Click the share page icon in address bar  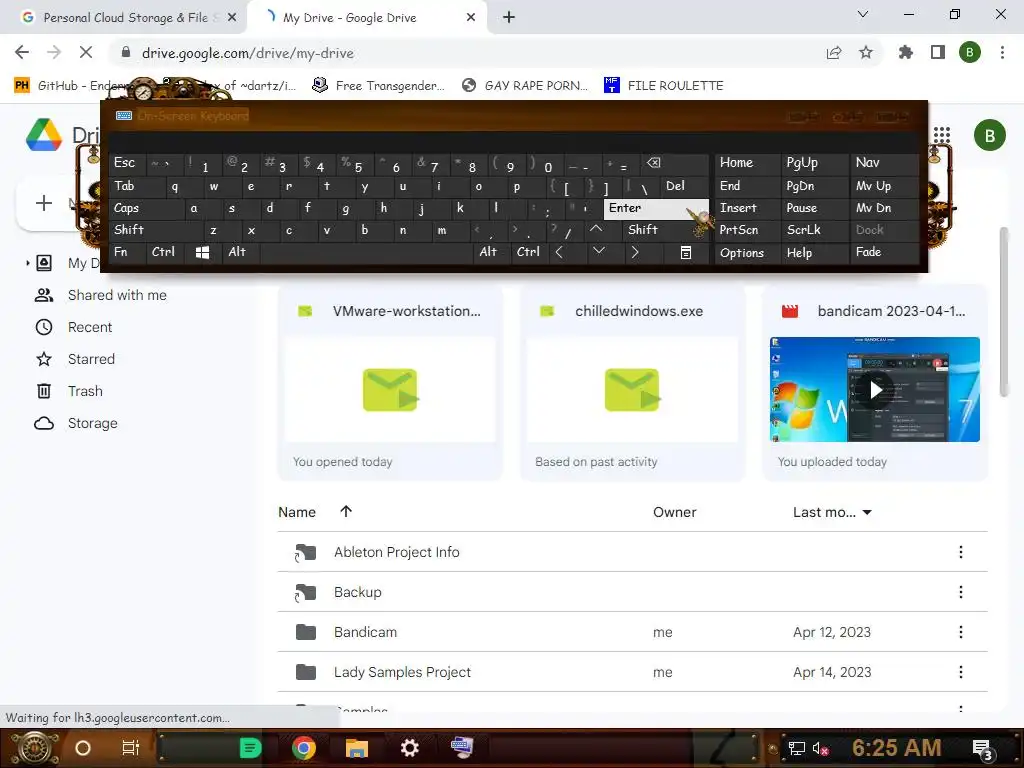(x=834, y=53)
